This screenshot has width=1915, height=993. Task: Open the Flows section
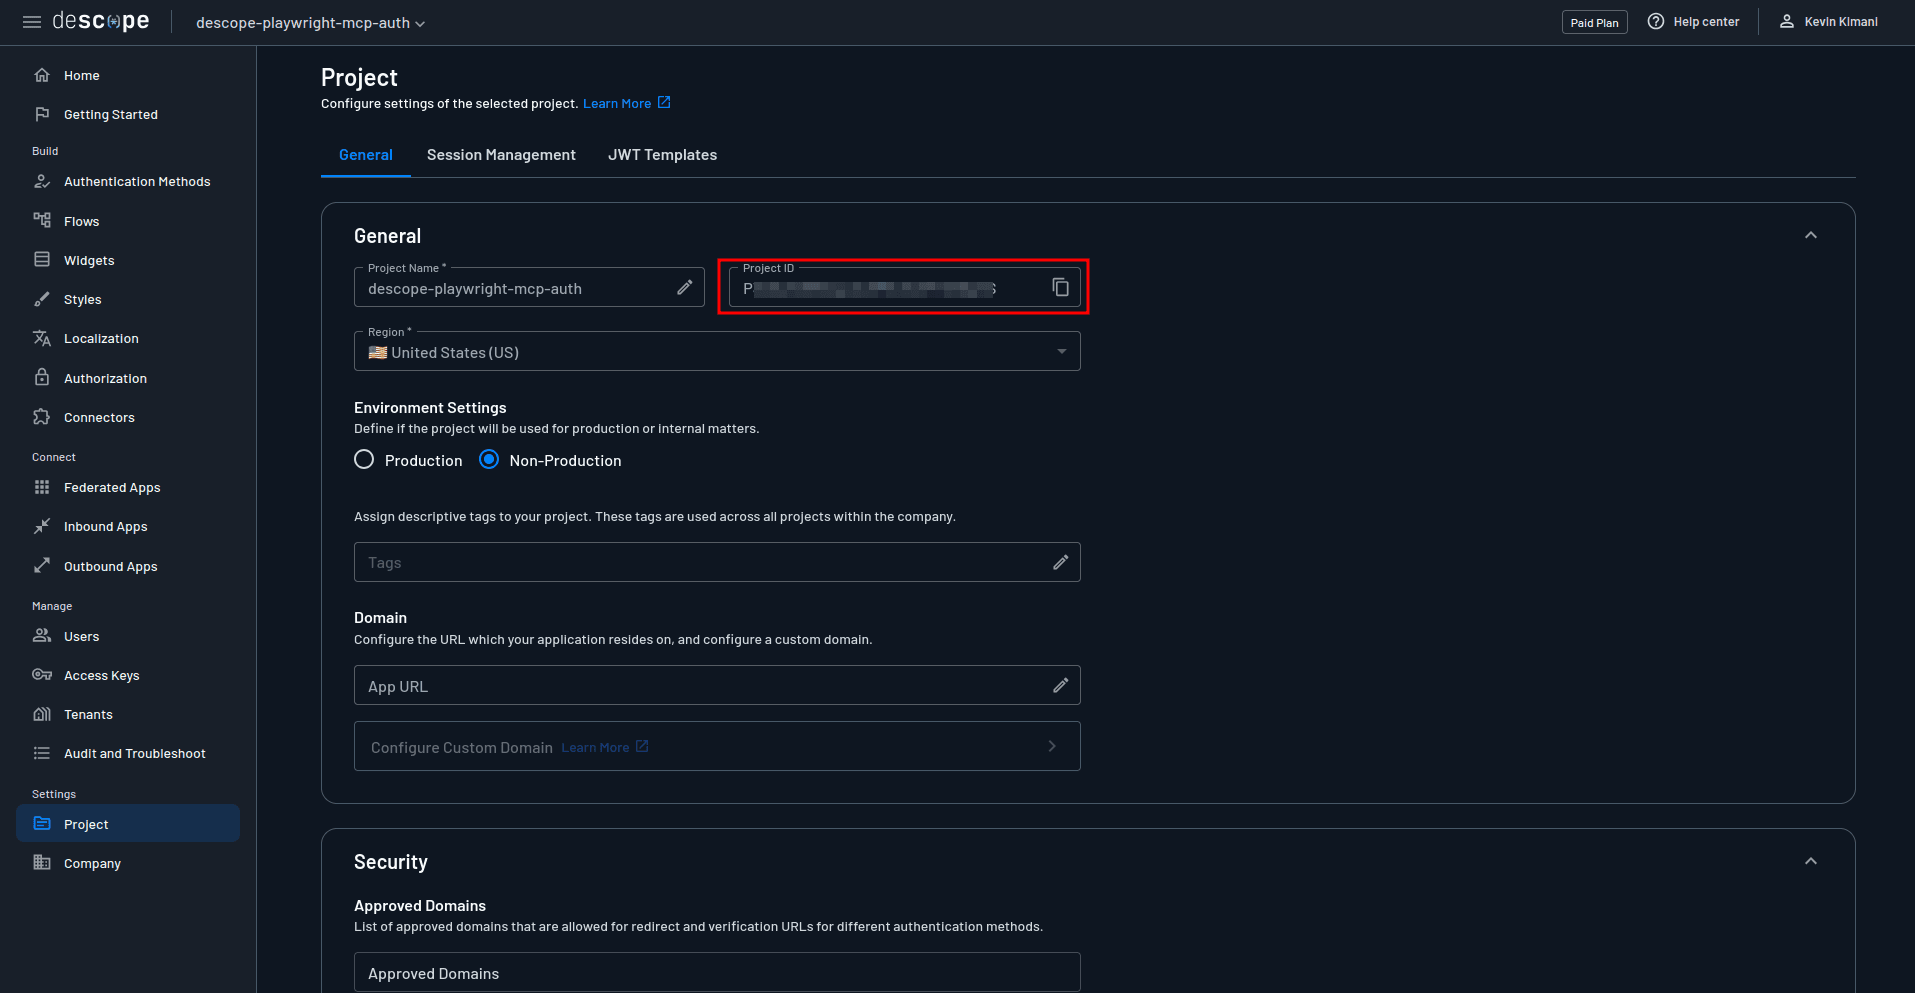[x=81, y=221]
